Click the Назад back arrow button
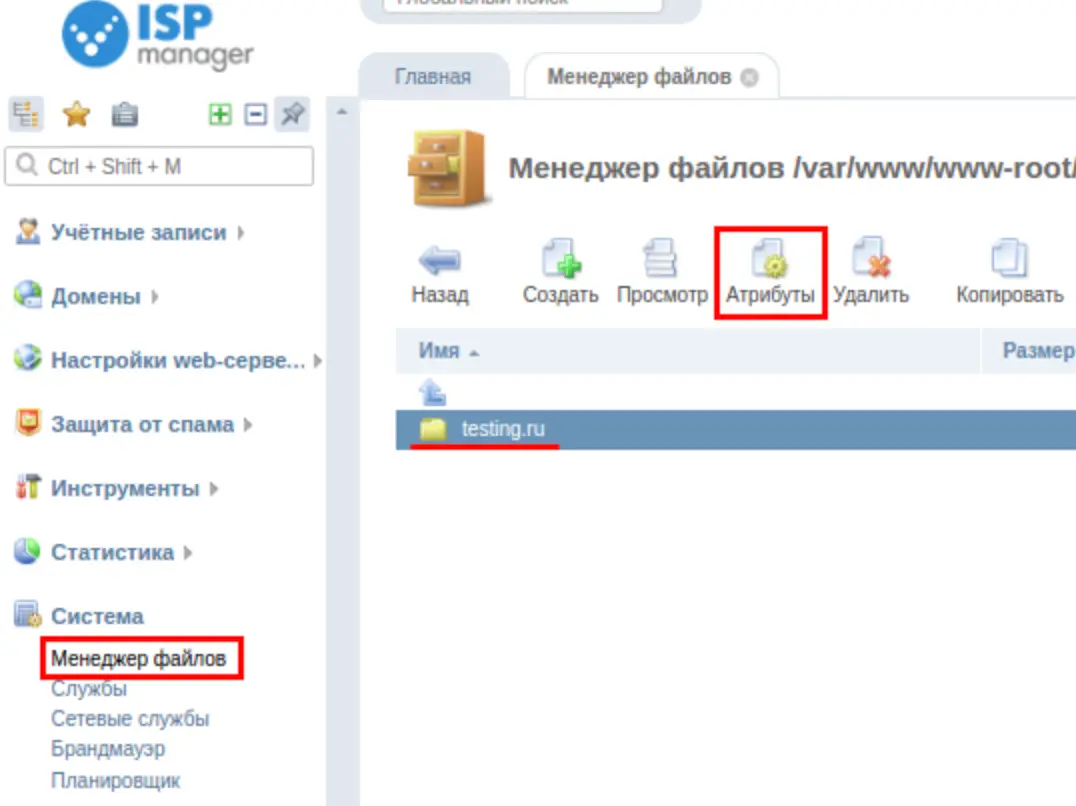Viewport: 1076px width, 806px height. click(x=440, y=273)
